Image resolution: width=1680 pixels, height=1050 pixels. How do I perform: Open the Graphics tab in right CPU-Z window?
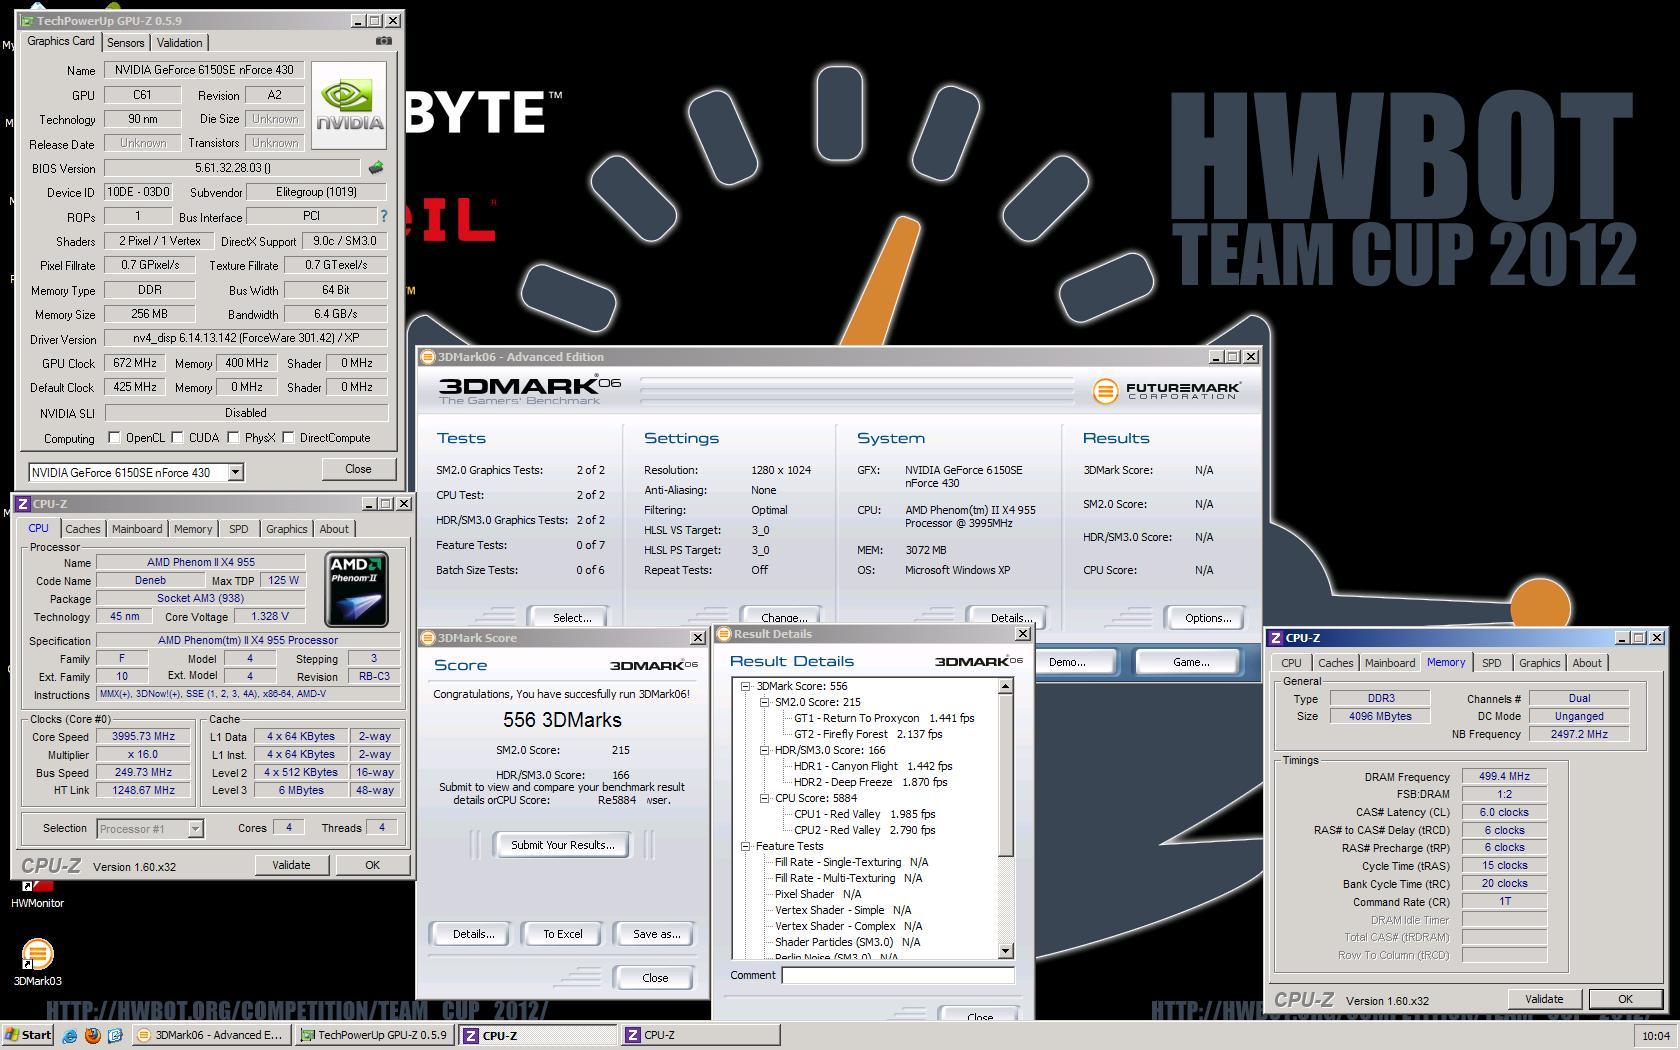point(1539,663)
